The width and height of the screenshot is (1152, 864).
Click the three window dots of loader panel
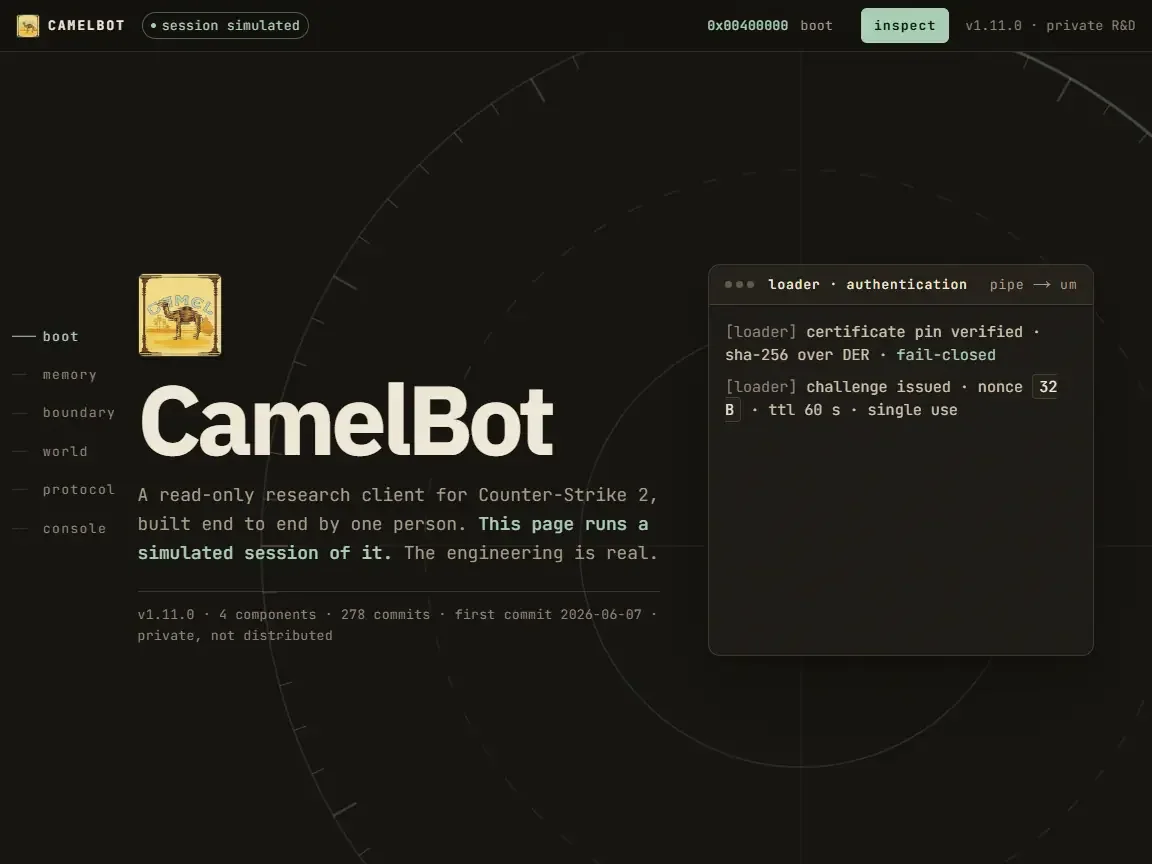[x=739, y=284]
